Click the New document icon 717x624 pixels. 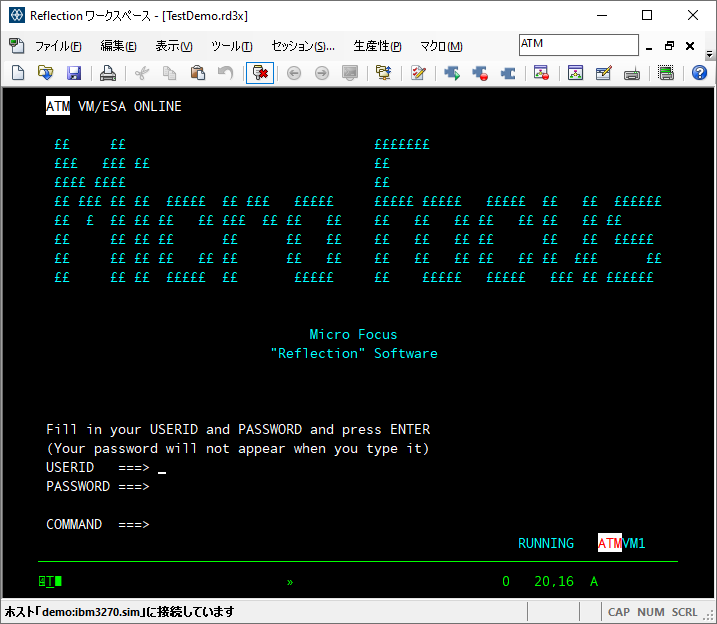click(x=18, y=73)
